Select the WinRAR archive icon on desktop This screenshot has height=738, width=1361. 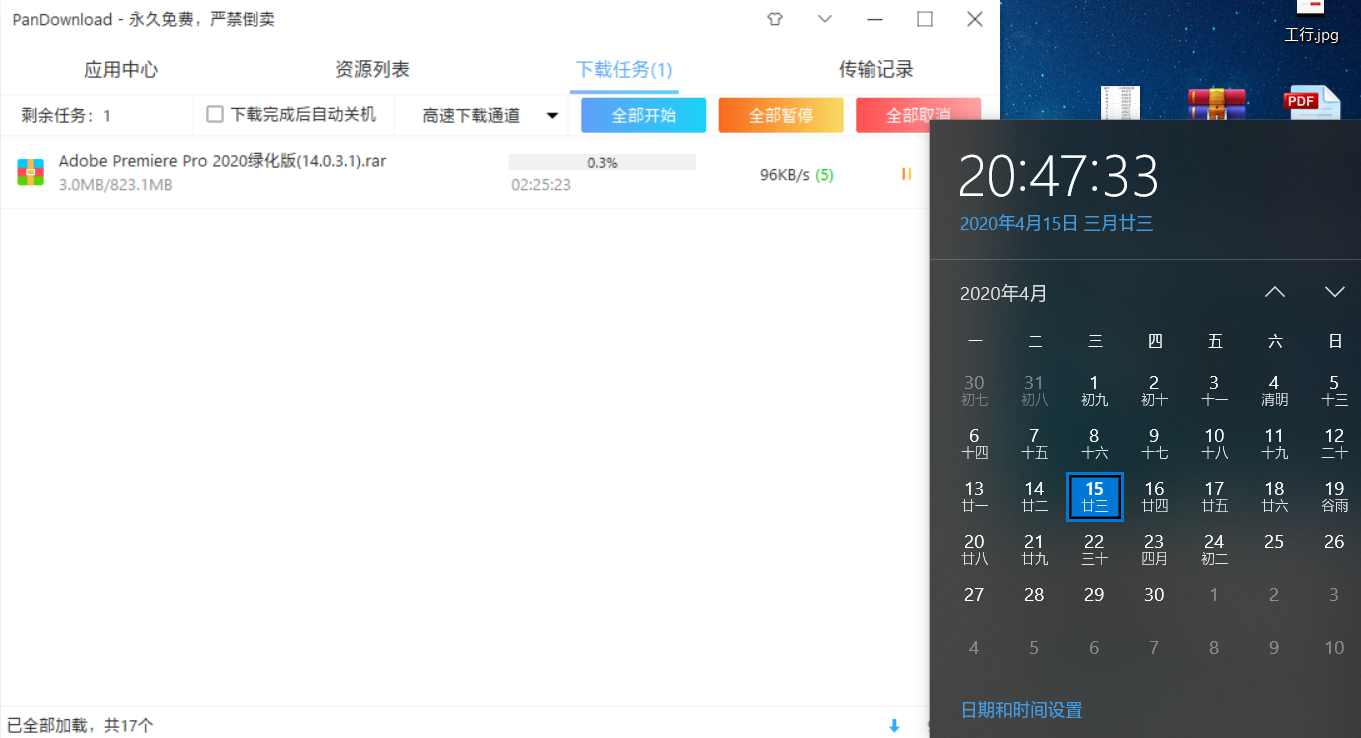tap(1216, 103)
